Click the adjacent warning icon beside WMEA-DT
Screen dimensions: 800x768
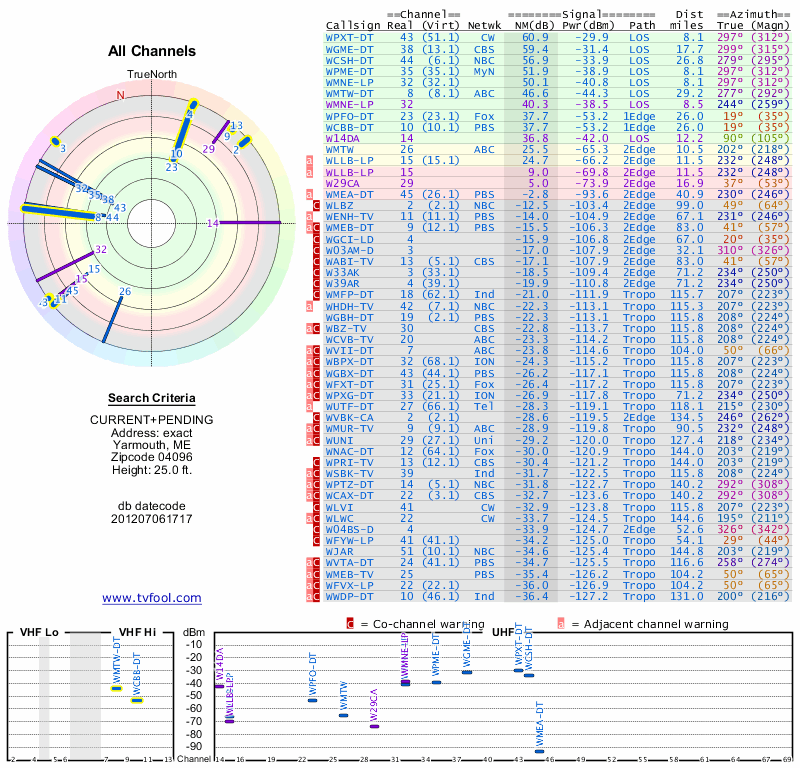click(x=309, y=194)
